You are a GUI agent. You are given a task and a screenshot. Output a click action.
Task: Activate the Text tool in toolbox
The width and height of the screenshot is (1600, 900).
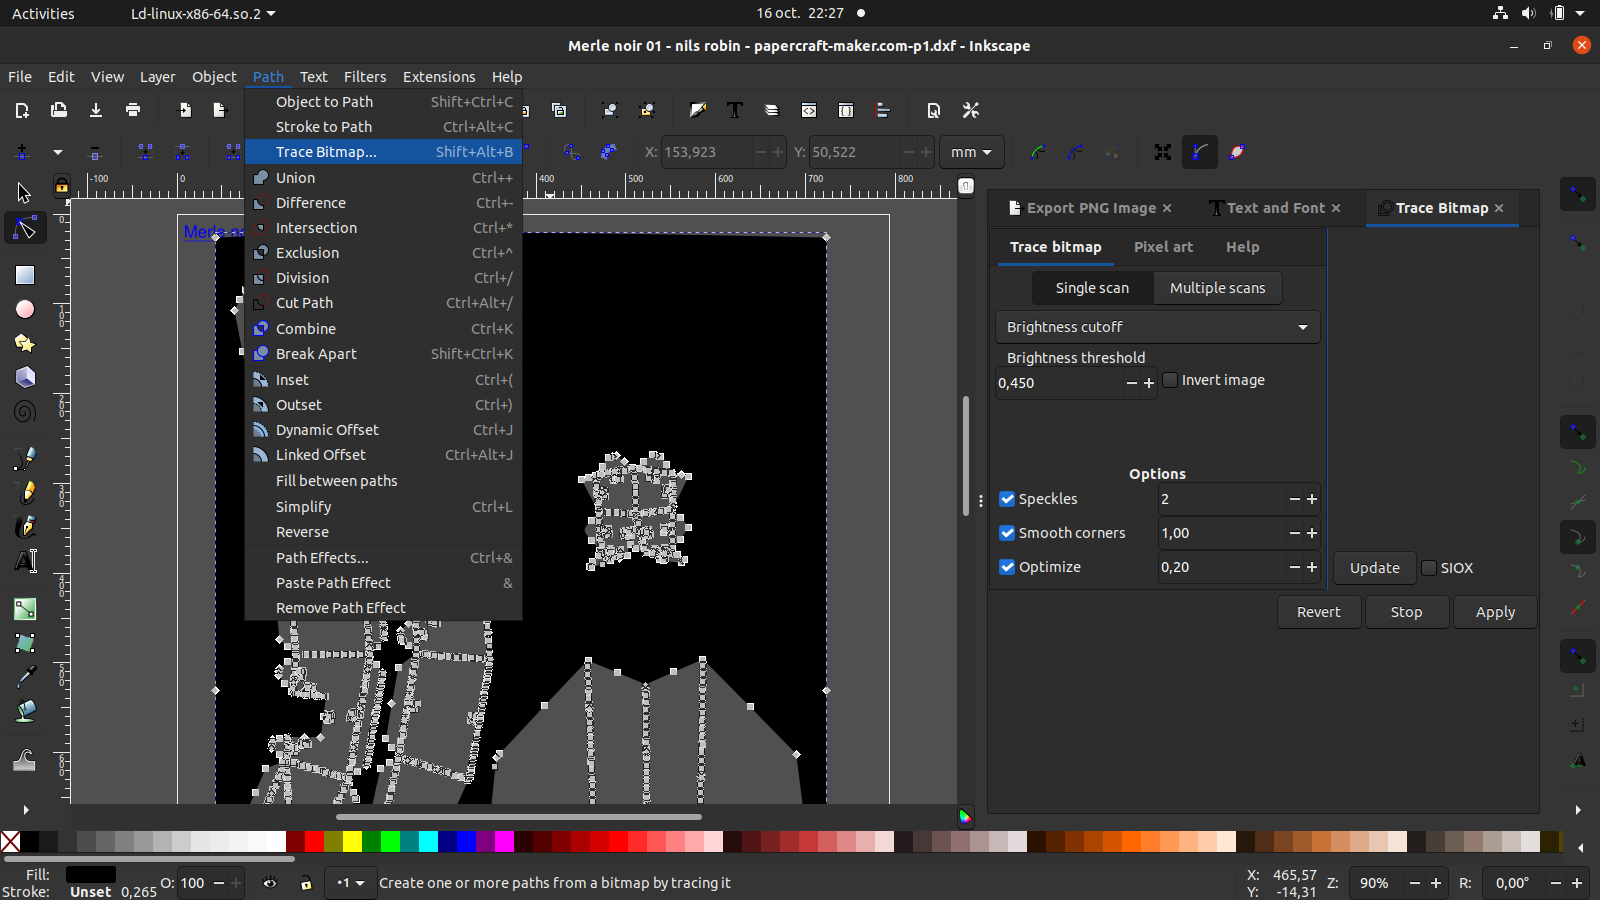tap(24, 560)
